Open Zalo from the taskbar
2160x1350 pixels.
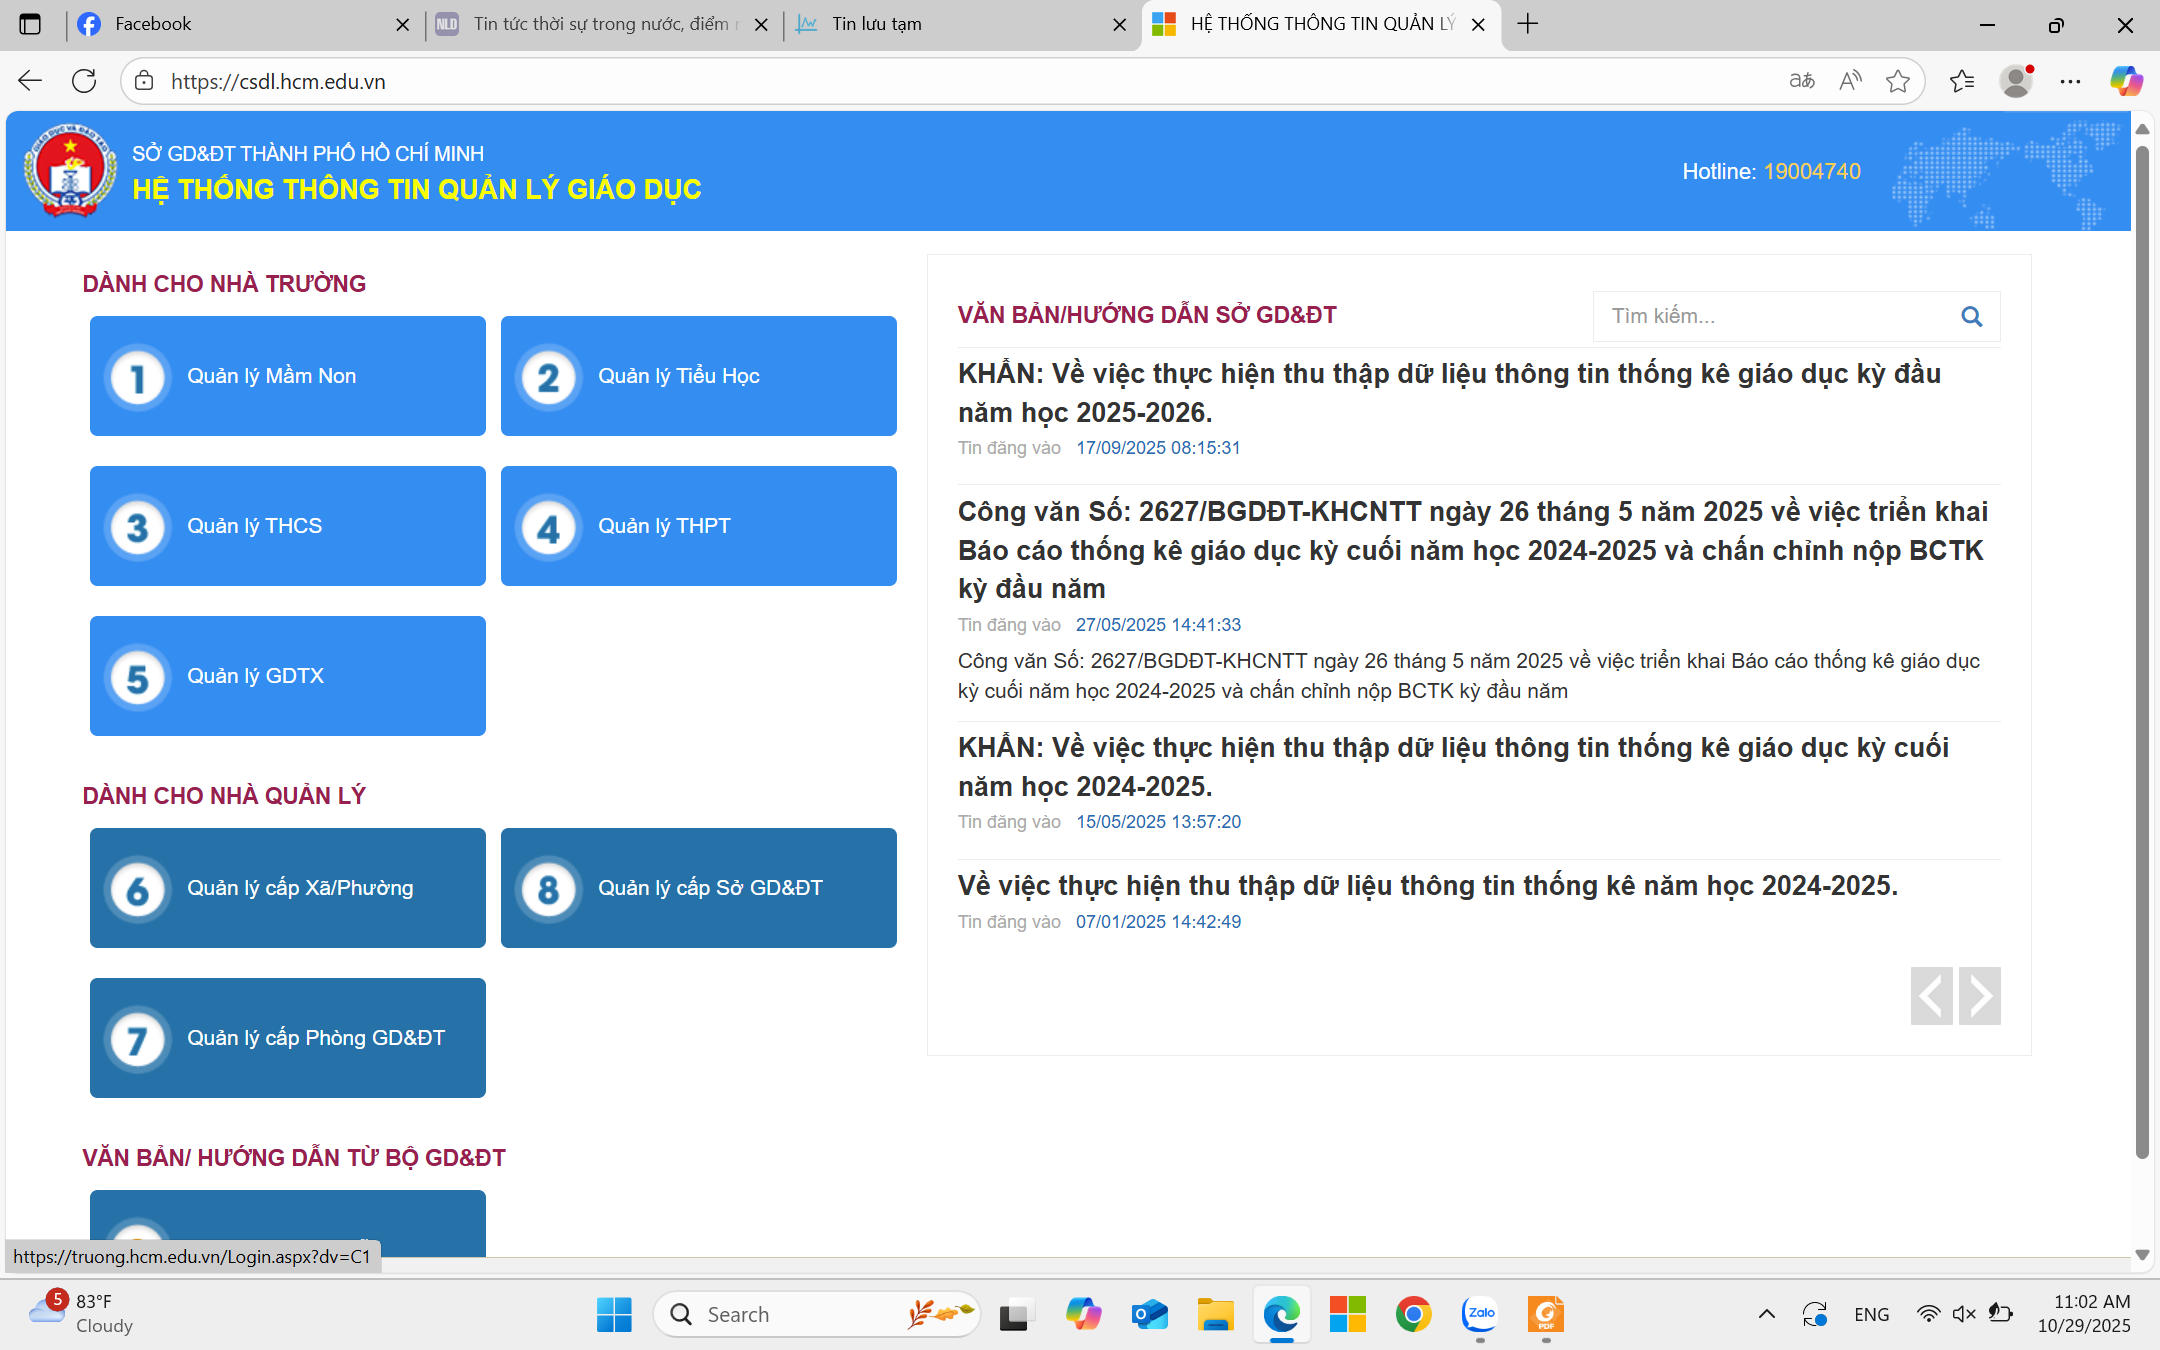click(x=1480, y=1314)
